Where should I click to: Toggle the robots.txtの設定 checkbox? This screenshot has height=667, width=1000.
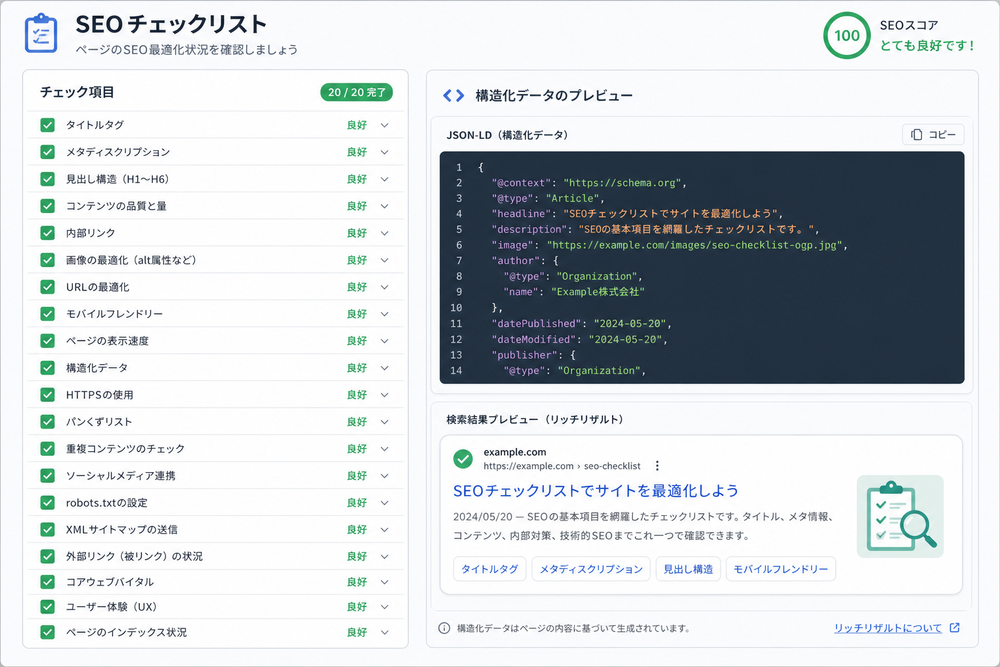[x=47, y=502]
